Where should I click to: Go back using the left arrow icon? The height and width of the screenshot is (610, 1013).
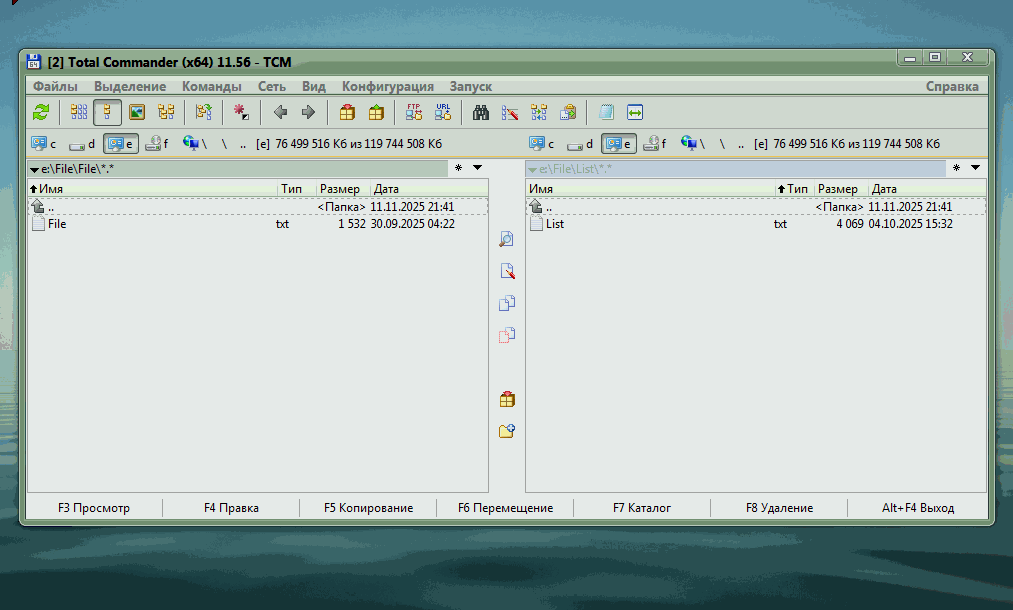(x=281, y=112)
